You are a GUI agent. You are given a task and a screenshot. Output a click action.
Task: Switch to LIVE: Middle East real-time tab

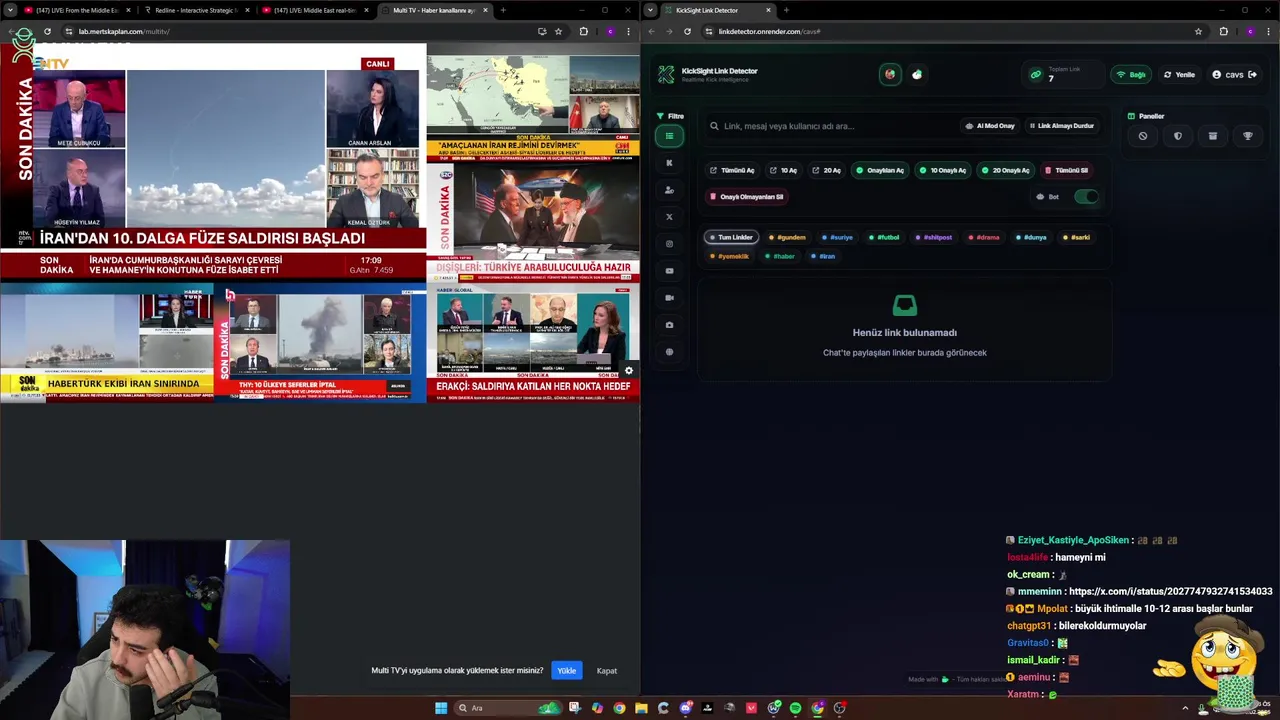[314, 10]
